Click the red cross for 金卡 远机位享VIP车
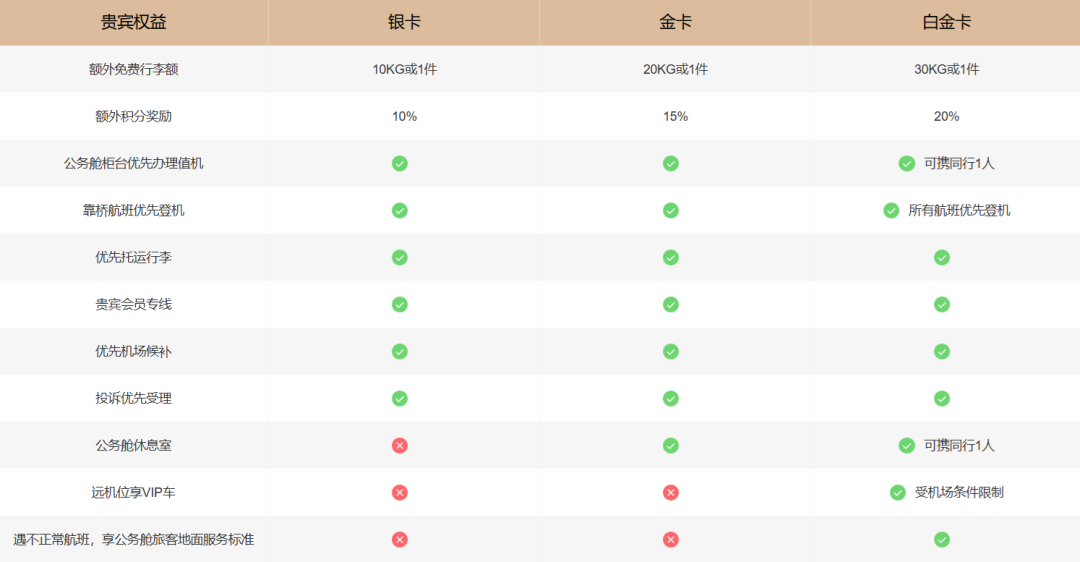Image resolution: width=1080 pixels, height=562 pixels. pos(671,492)
